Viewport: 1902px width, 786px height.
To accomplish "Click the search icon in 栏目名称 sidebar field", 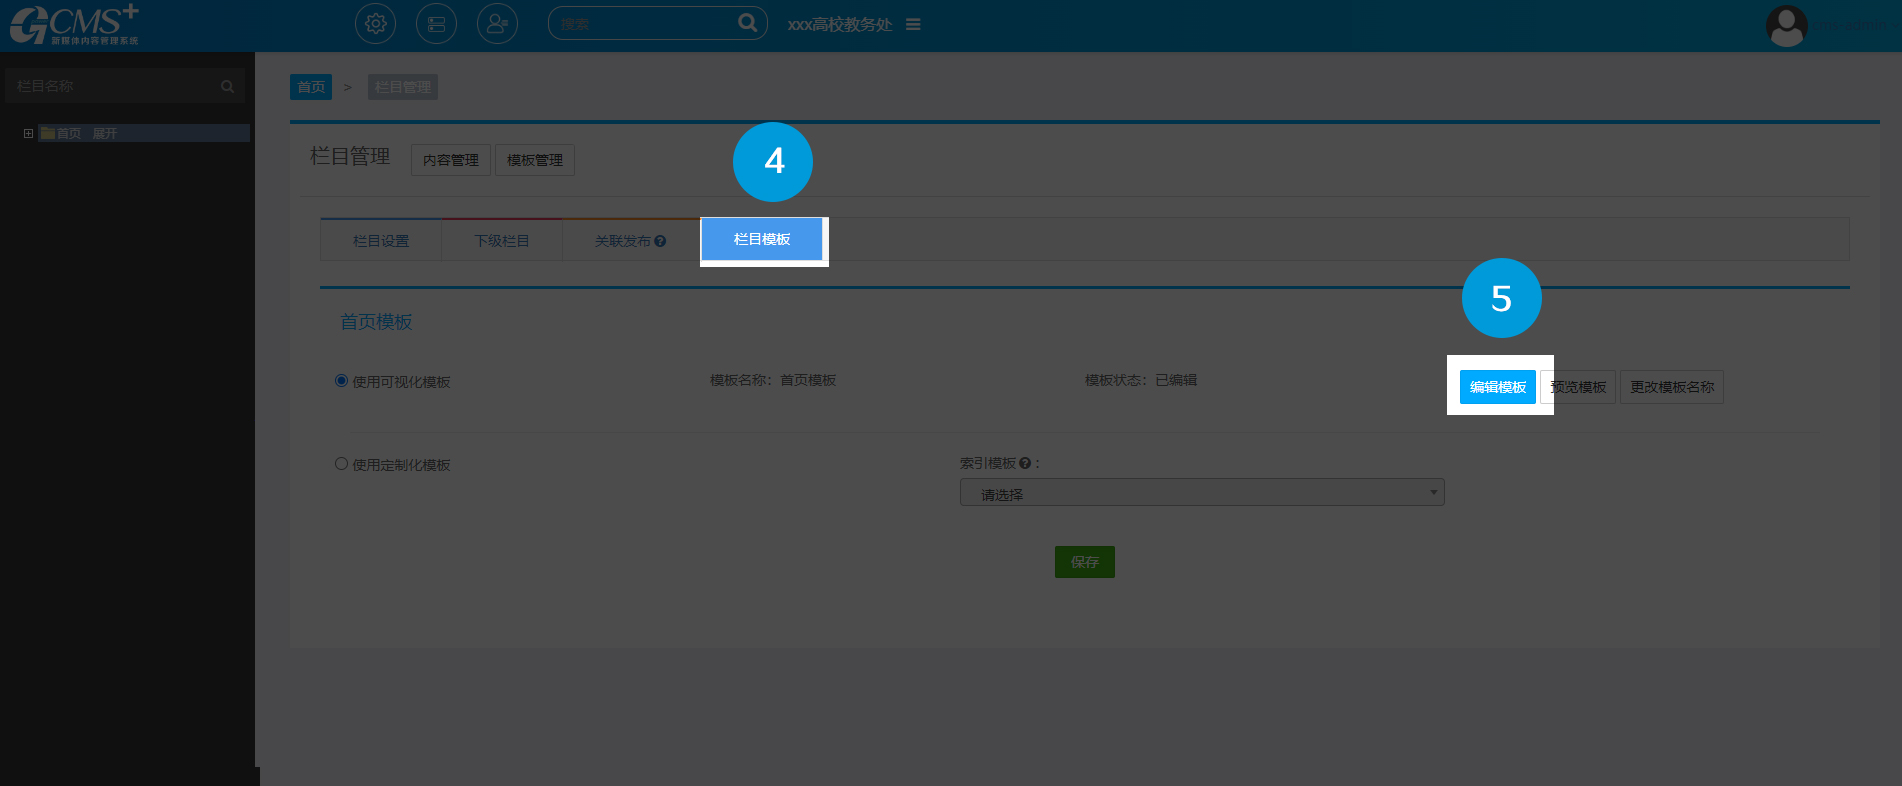I will point(227,87).
